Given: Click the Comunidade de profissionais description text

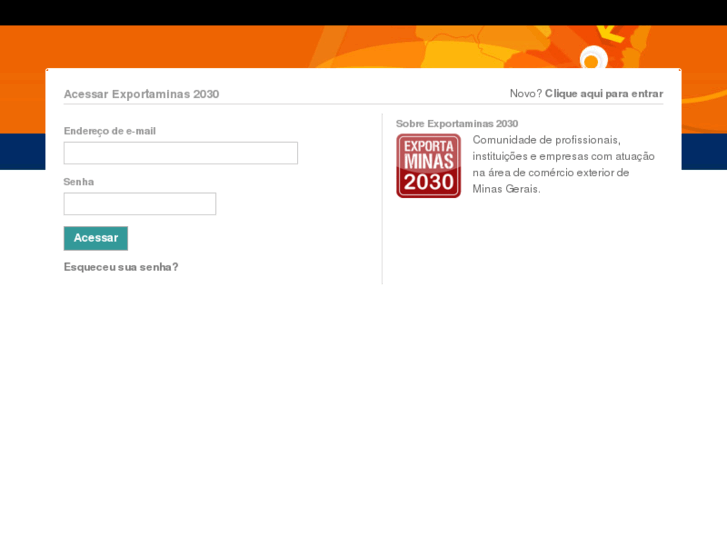Looking at the screenshot, I should tap(563, 164).
